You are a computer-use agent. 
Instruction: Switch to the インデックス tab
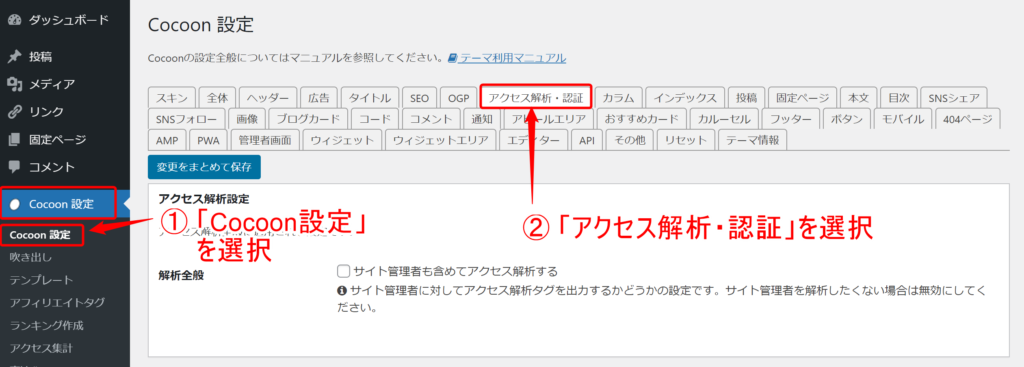tap(686, 98)
